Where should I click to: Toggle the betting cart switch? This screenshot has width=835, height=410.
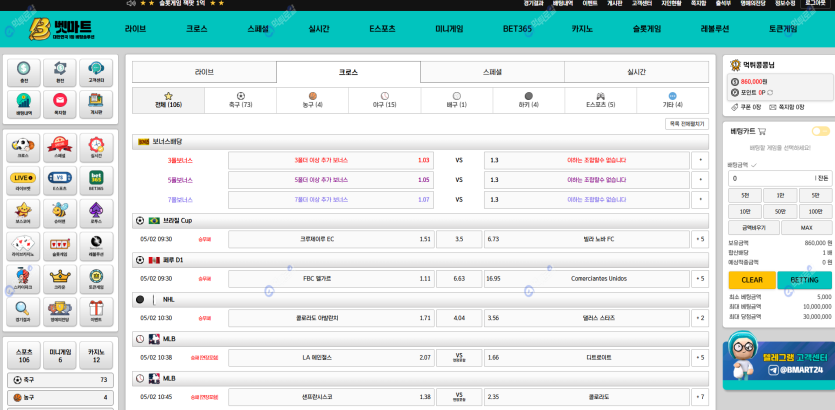click(x=820, y=131)
